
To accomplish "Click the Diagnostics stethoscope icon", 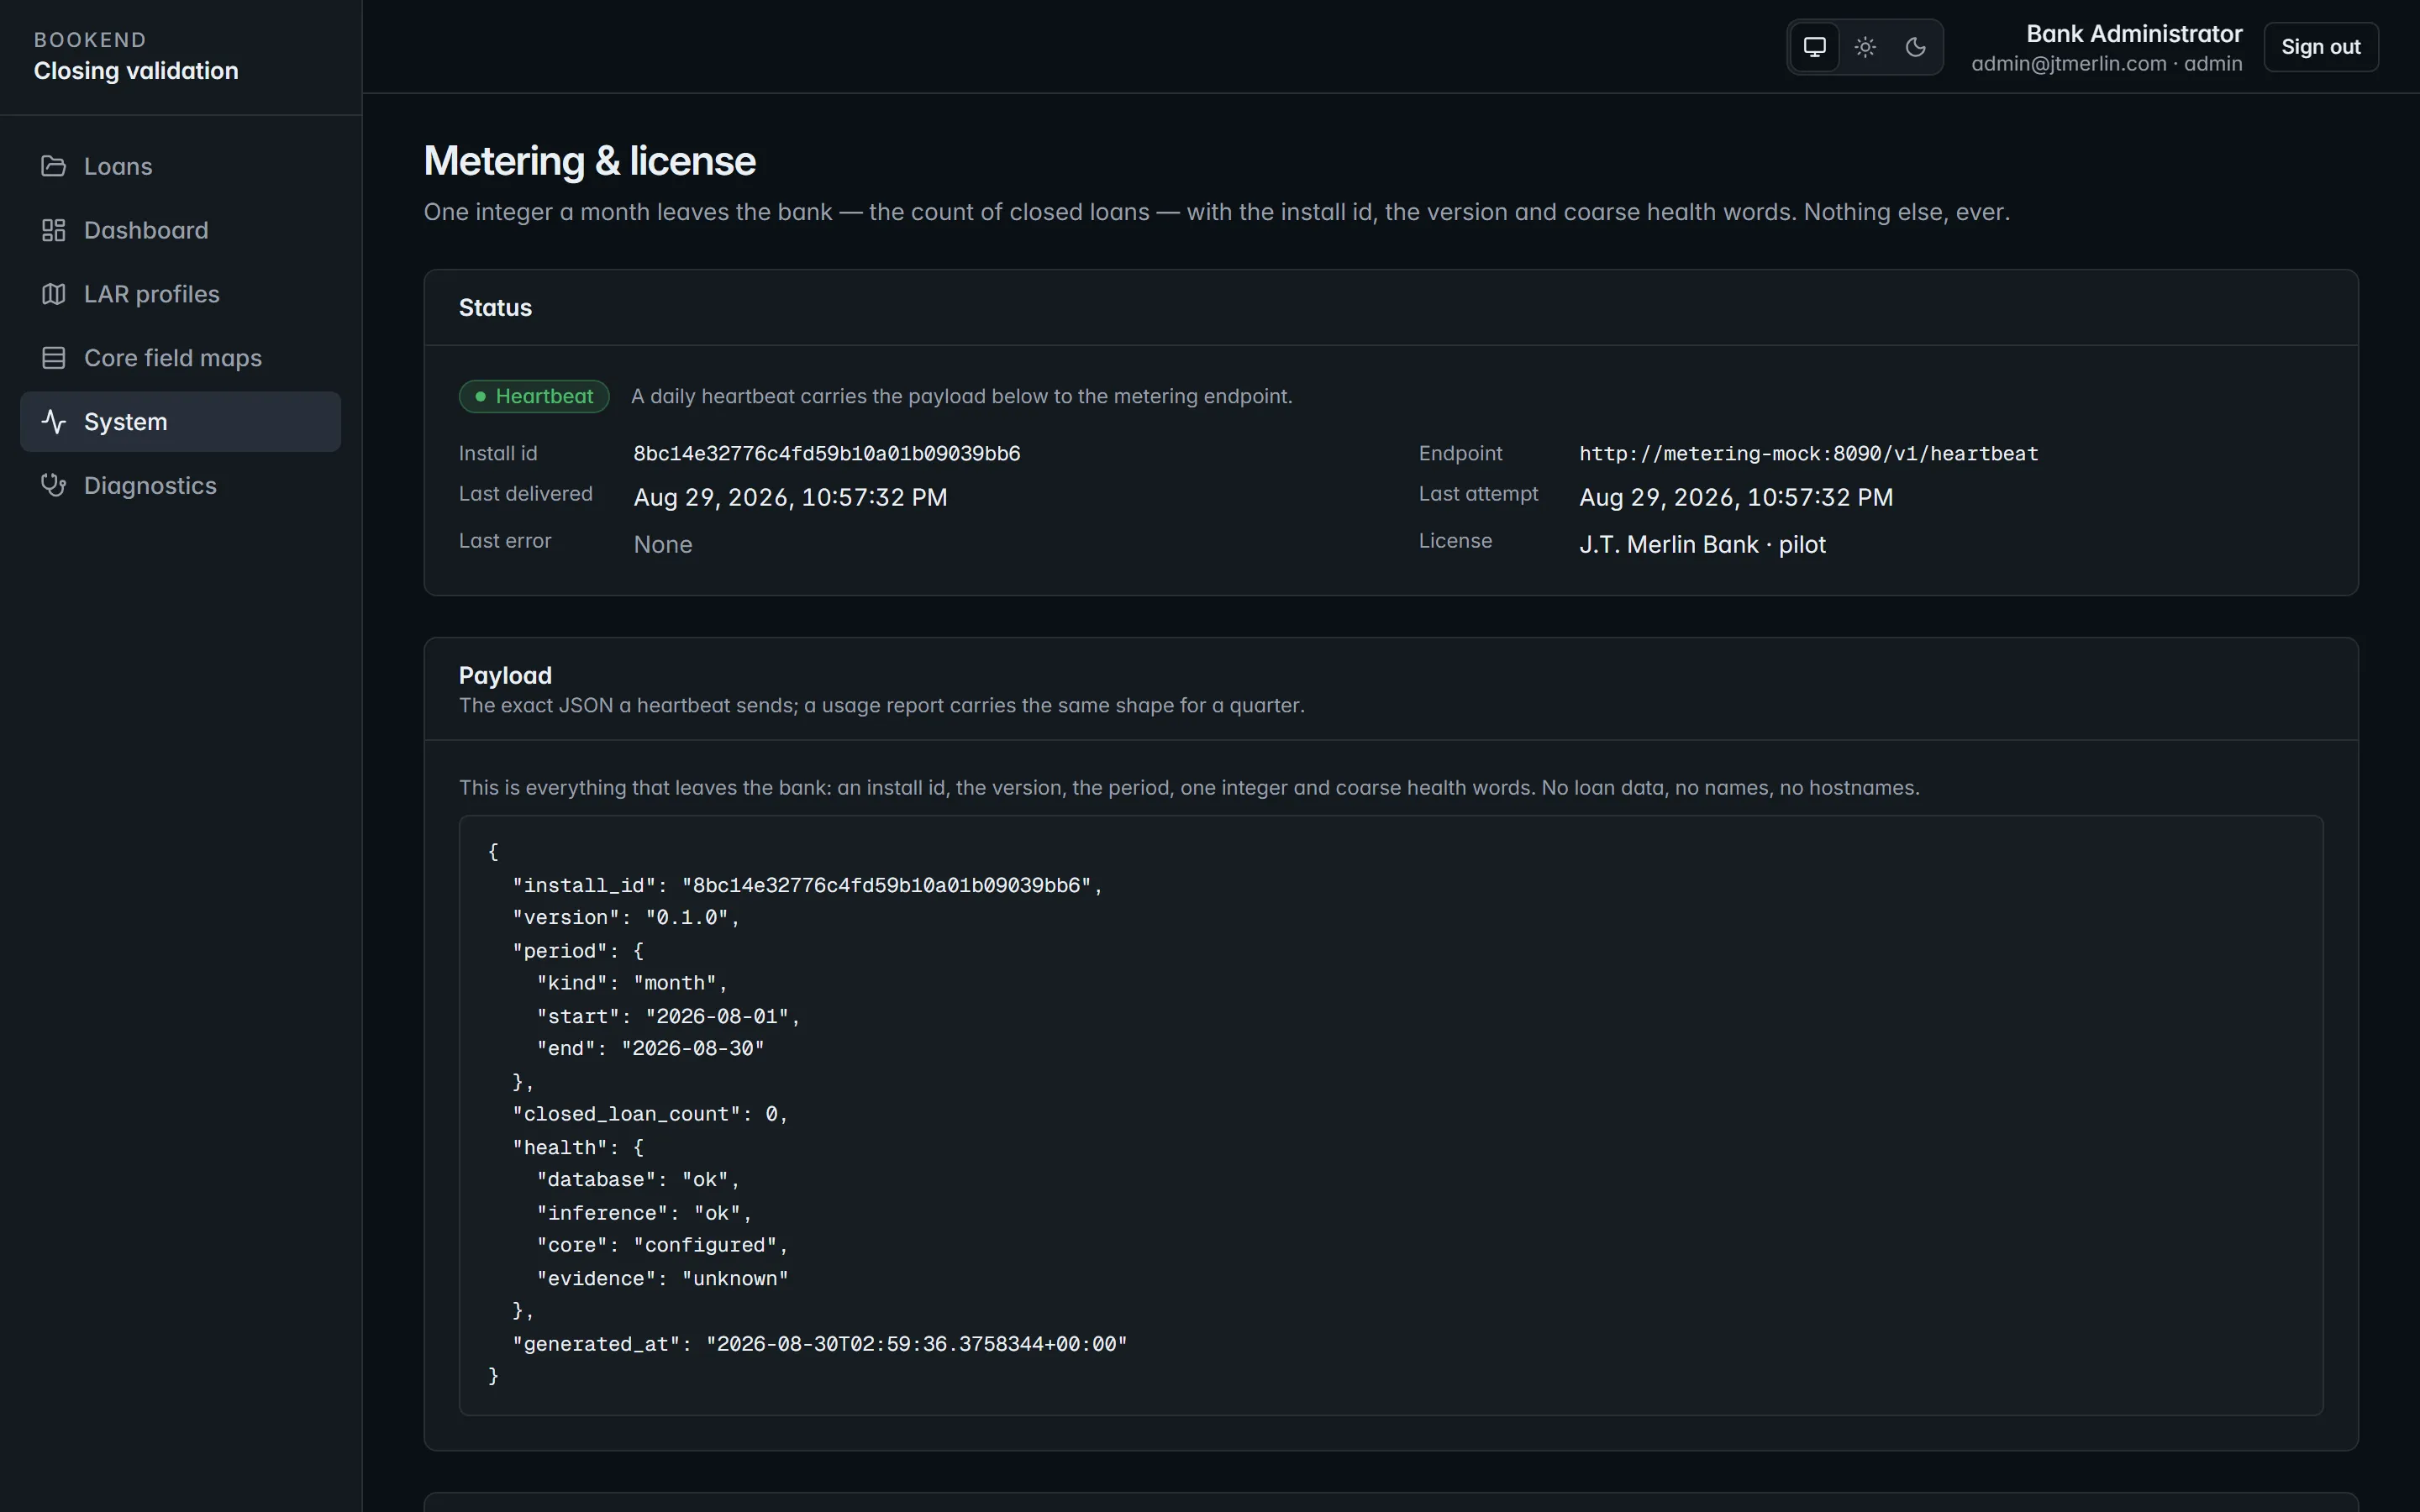I will coord(53,485).
